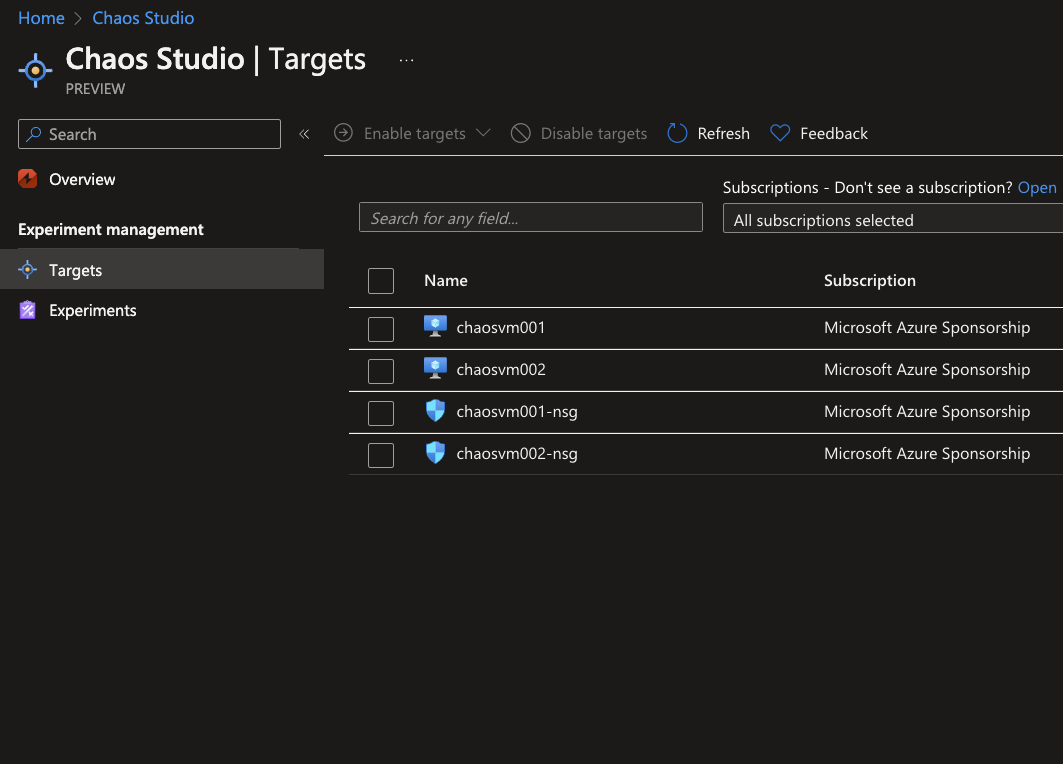Open the ellipsis more options menu
The width and height of the screenshot is (1063, 764).
(406, 60)
